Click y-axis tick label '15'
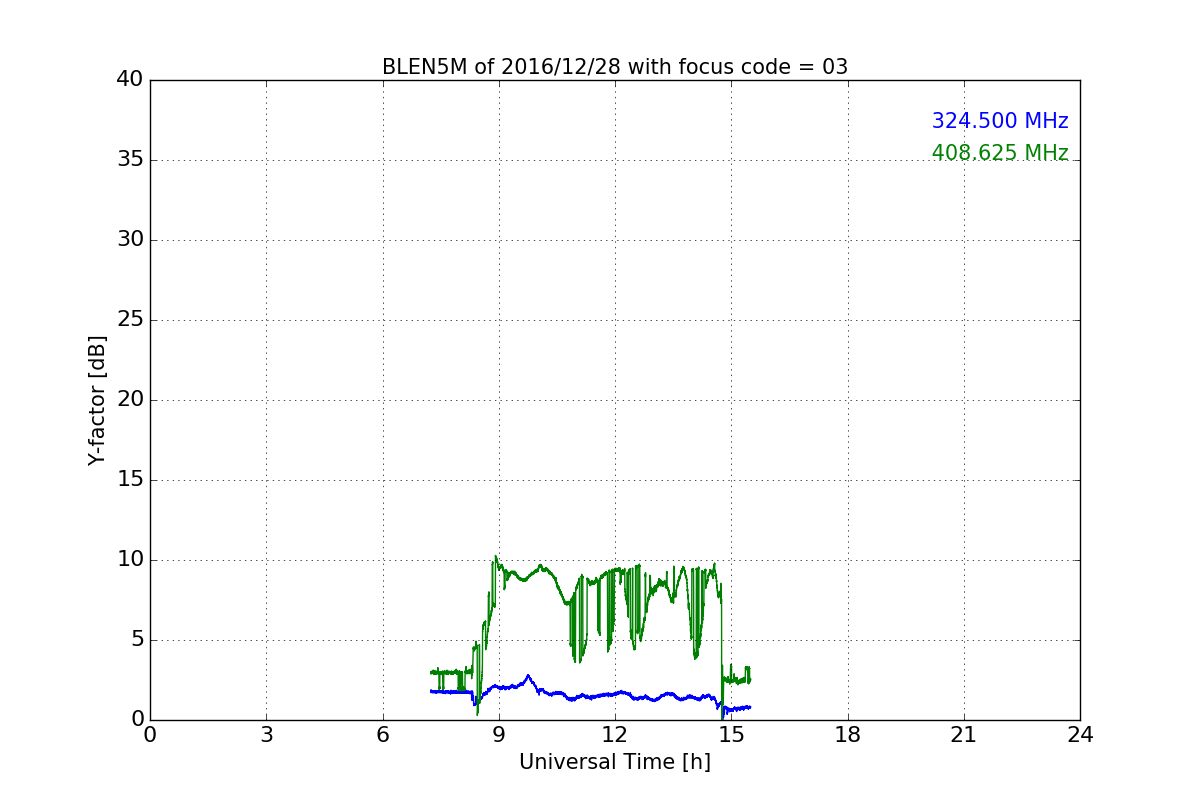Image resolution: width=1200 pixels, height=800 pixels. [x=130, y=480]
